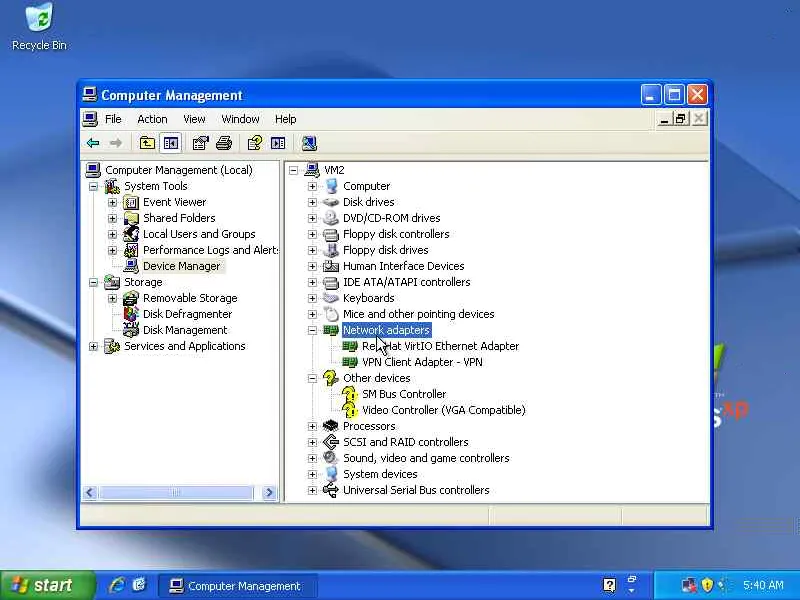This screenshot has width=800, height=600.
Task: Click the show/hide action pane icon
Action: point(278,143)
